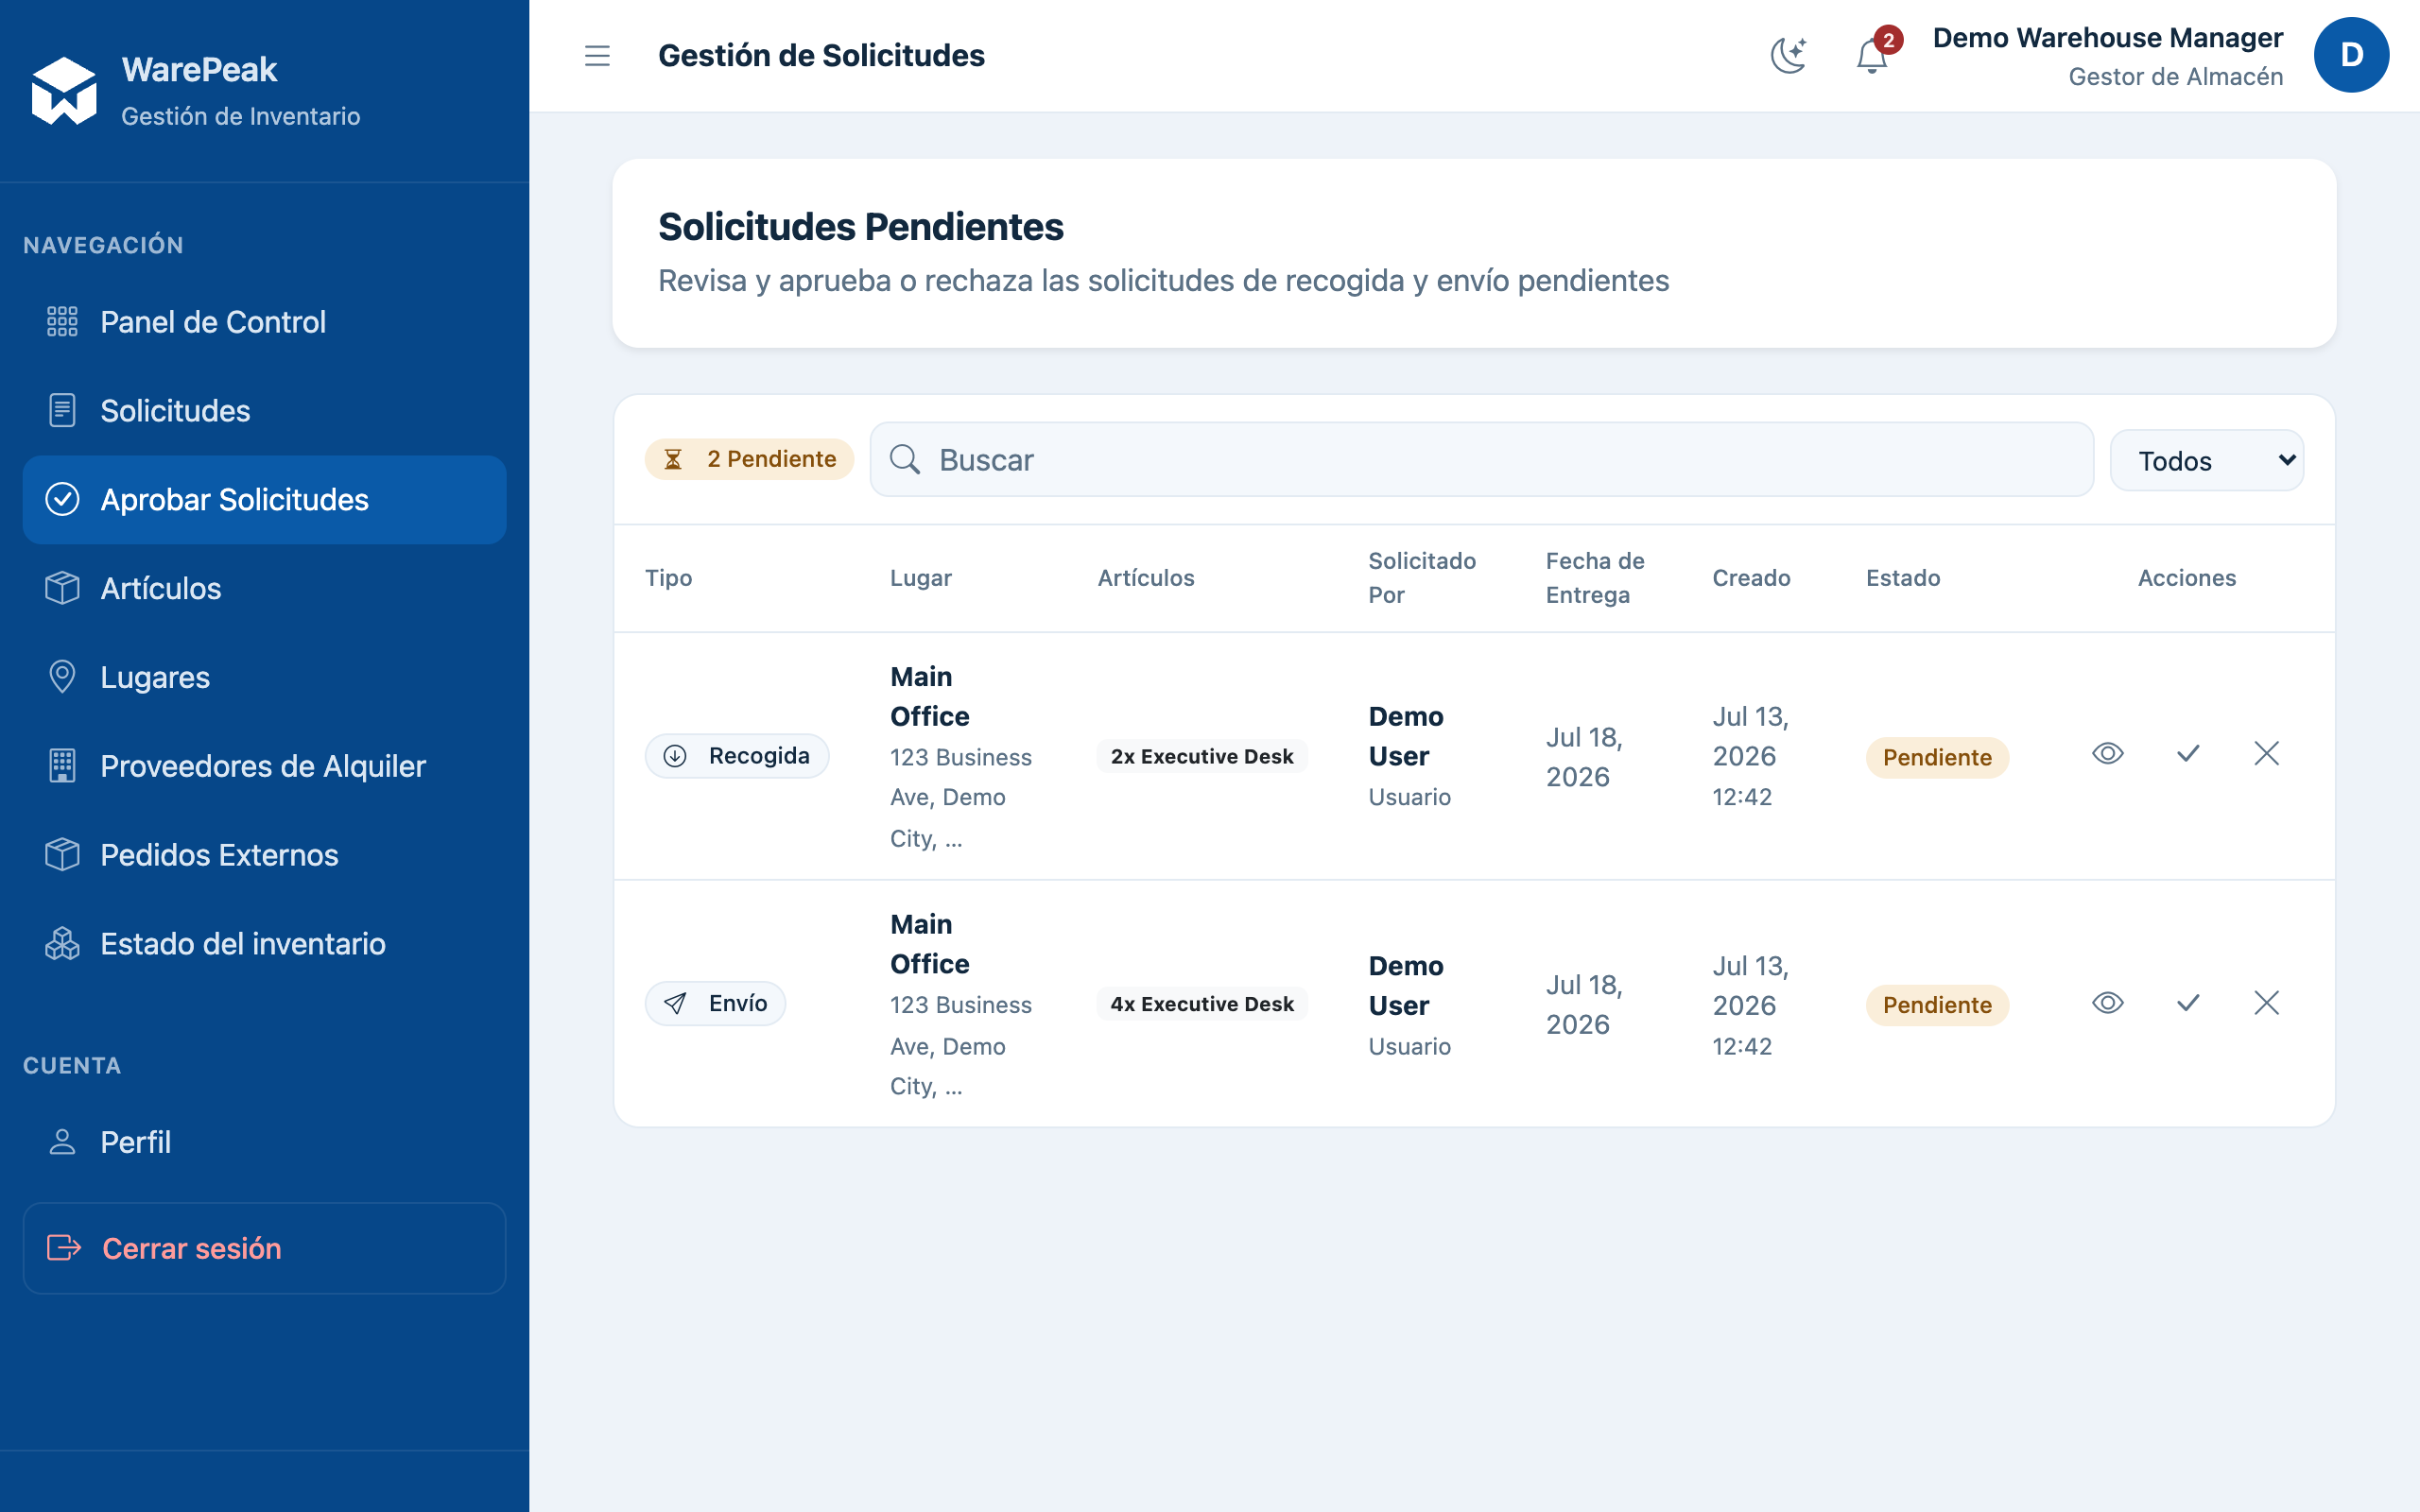Screen dimensions: 2420x1512
Task: Click the Fecha de Entrega header
Action: pos(1595,578)
